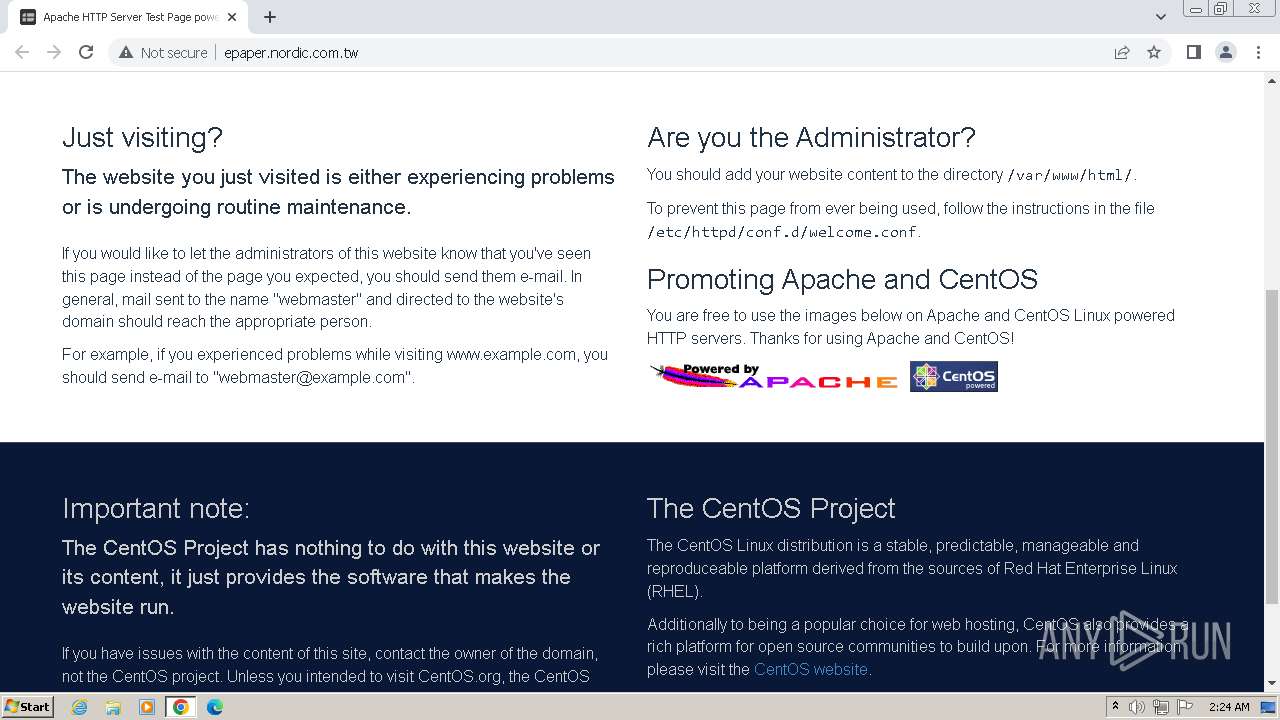Image resolution: width=1280 pixels, height=720 pixels.
Task: Click 'The CentOS Project' heading
Action: click(771, 509)
